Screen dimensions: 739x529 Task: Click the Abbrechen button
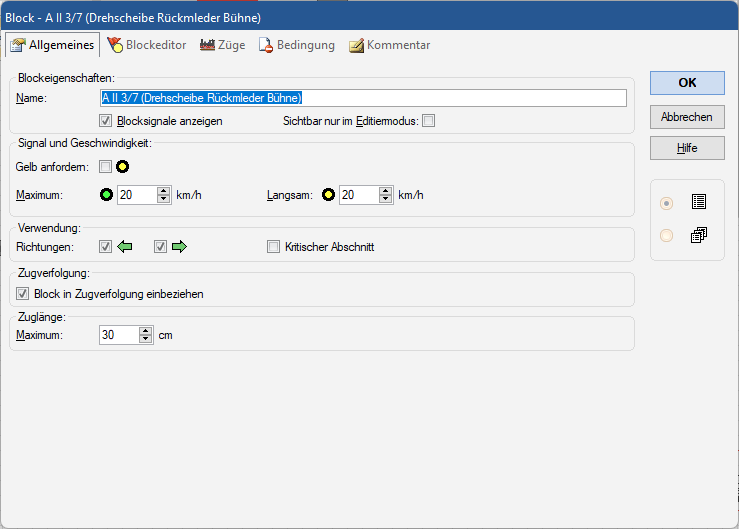click(x=686, y=117)
